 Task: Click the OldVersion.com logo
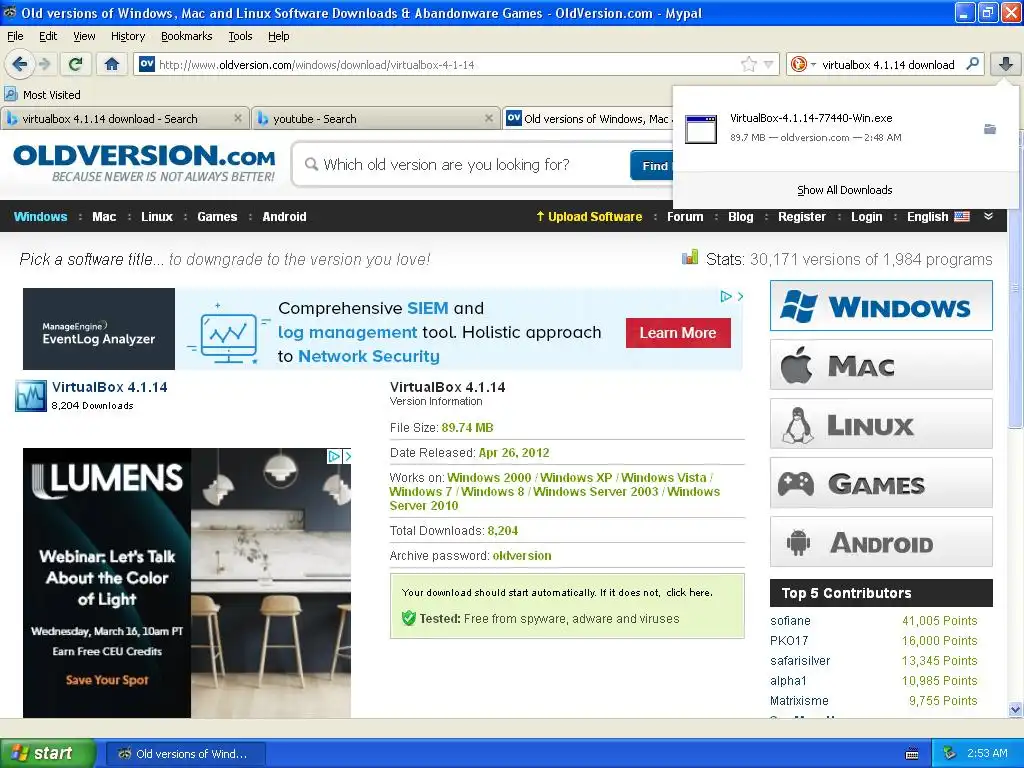click(x=144, y=163)
